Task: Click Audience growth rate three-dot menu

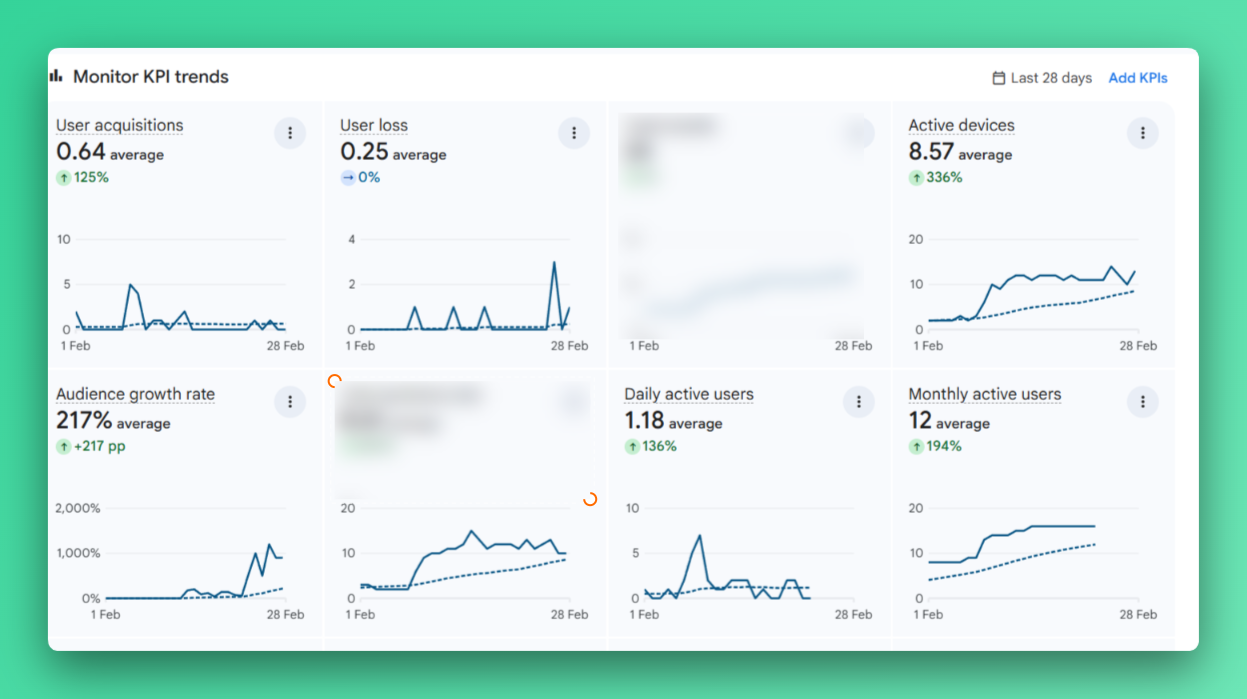Action: click(x=290, y=402)
